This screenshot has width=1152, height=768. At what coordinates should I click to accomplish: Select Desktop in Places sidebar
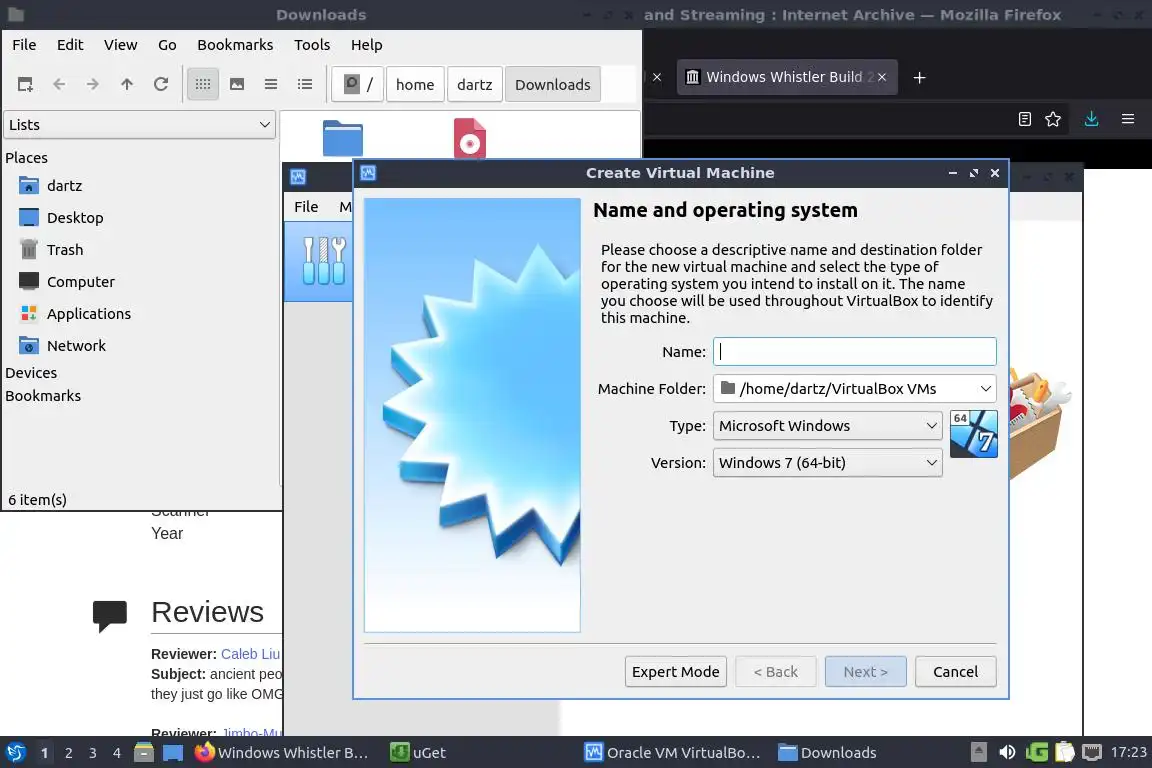(x=75, y=218)
